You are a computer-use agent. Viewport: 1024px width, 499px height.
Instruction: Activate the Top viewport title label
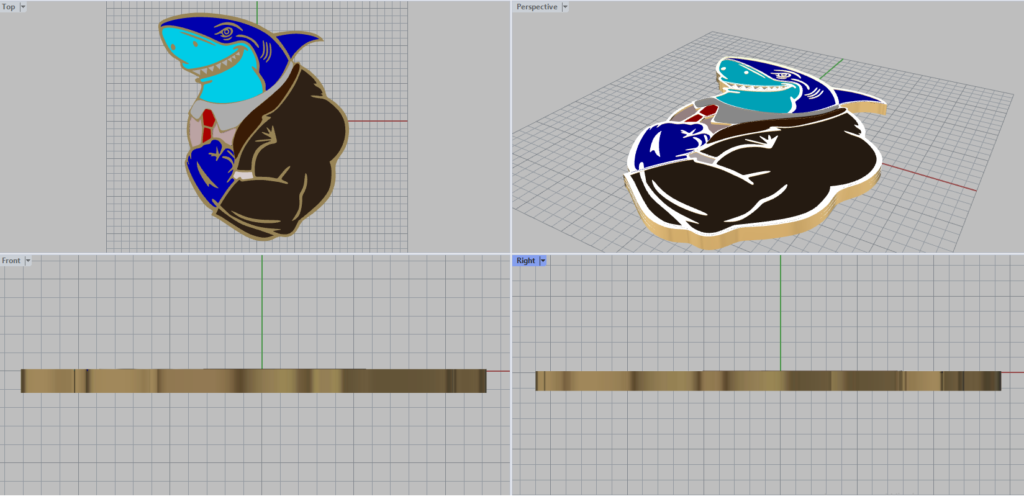[x=9, y=7]
